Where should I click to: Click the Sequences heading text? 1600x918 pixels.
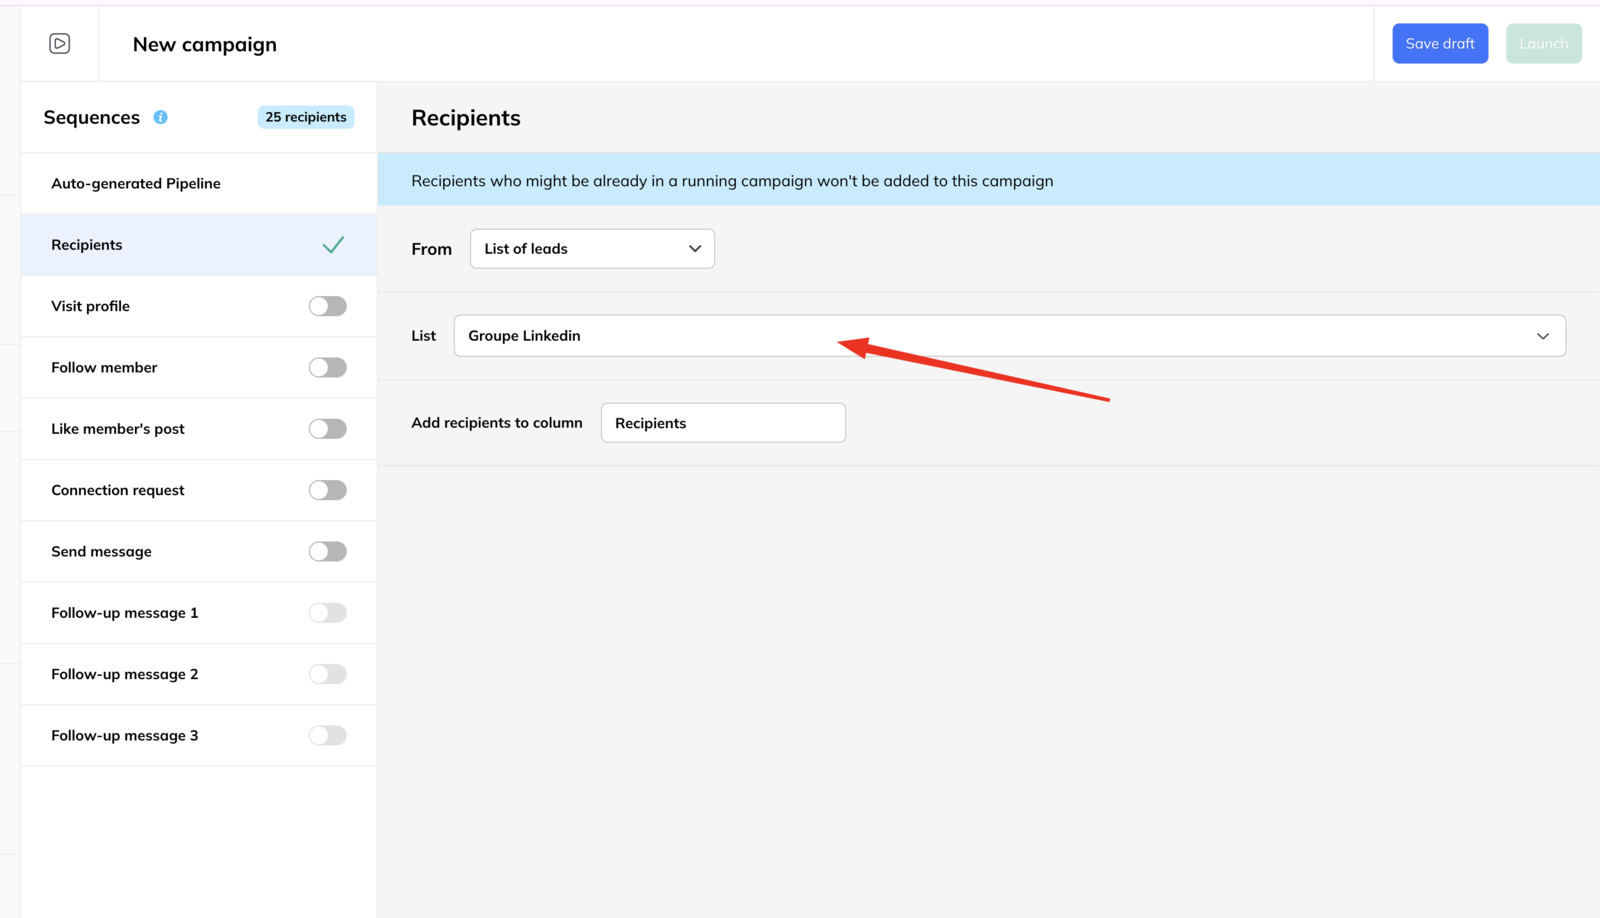[x=91, y=117]
